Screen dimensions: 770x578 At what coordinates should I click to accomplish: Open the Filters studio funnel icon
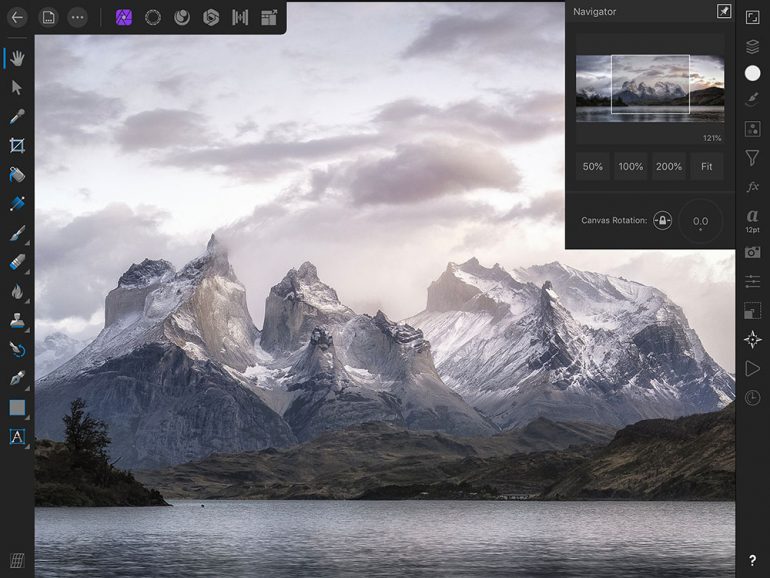(x=752, y=158)
